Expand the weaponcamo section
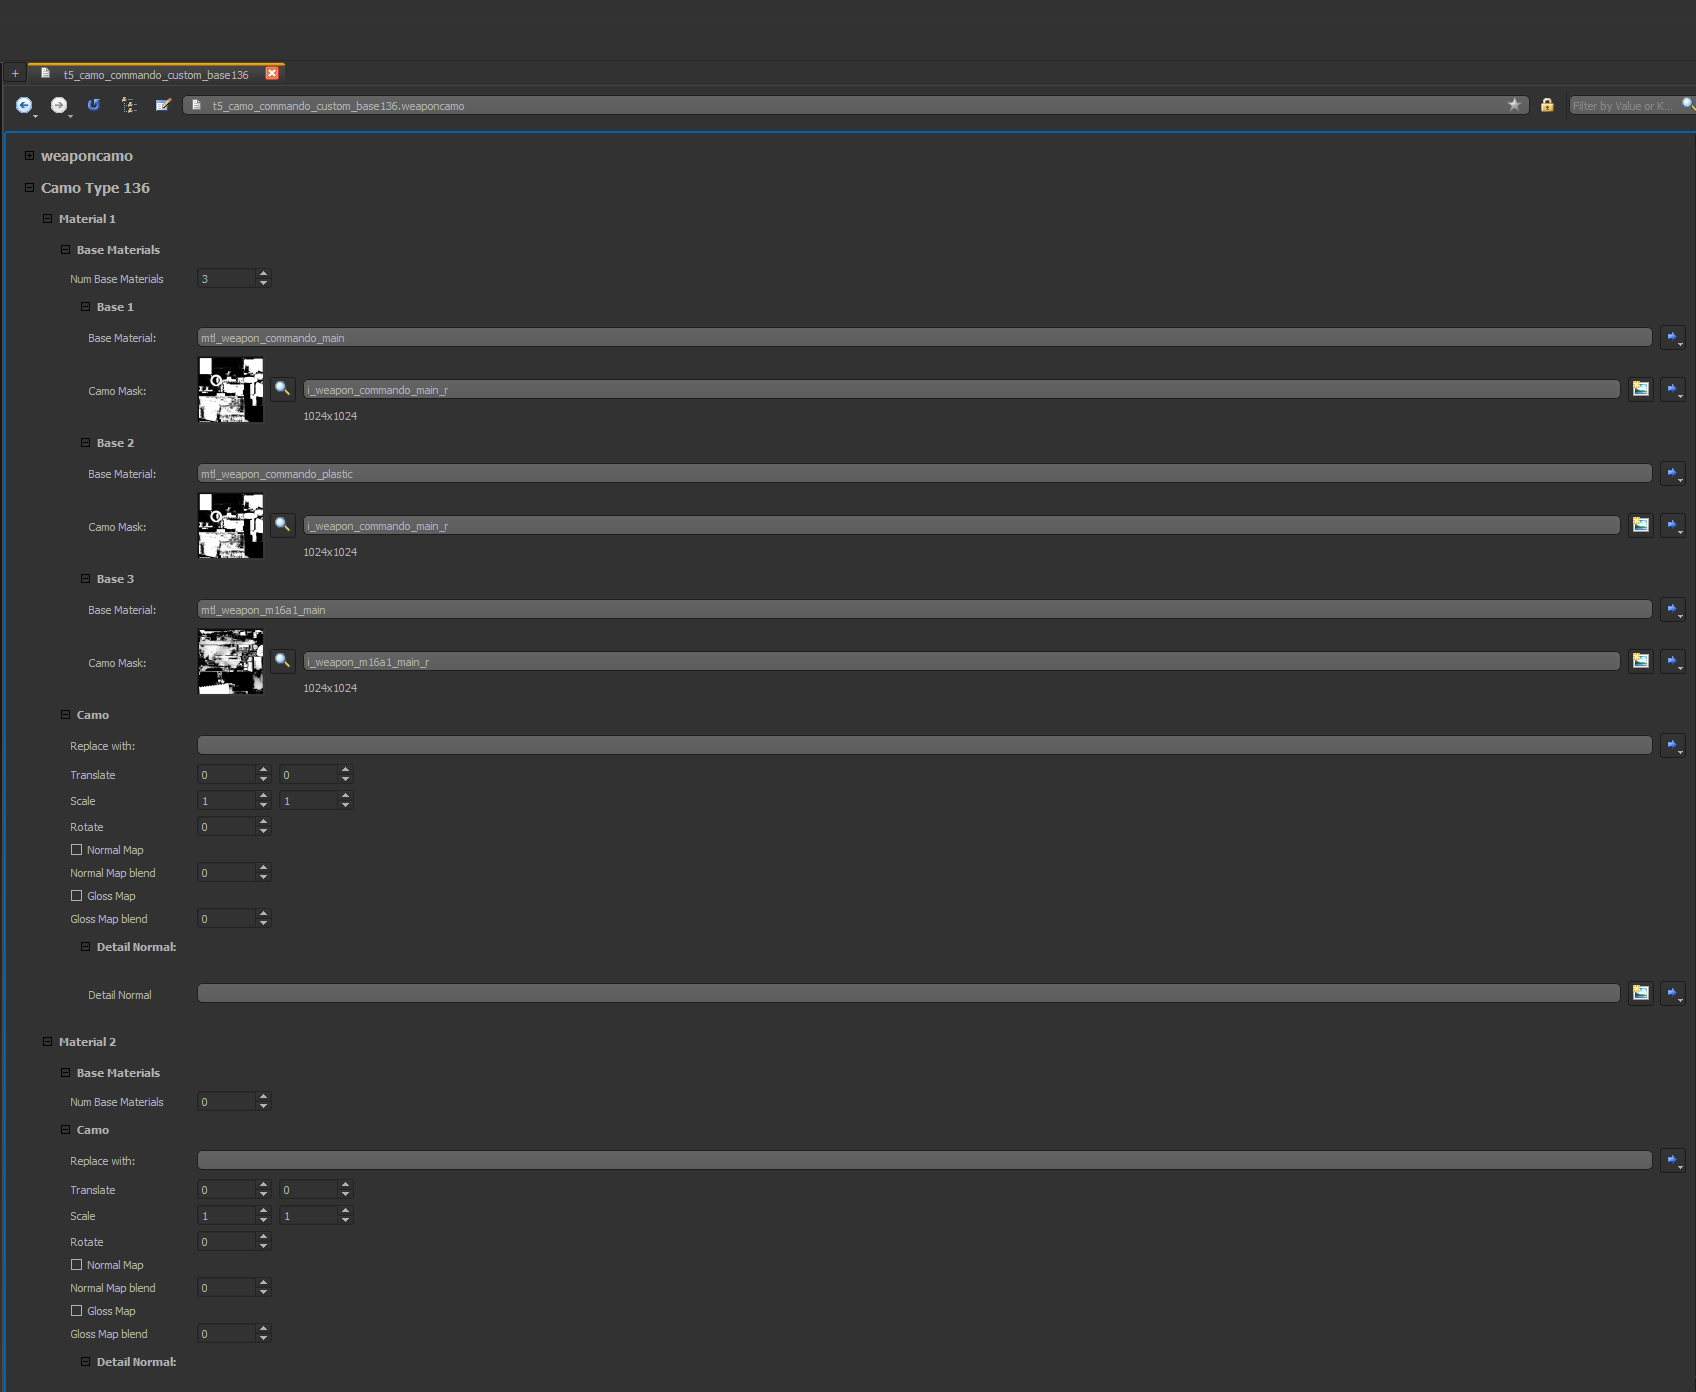Screen dimensions: 1696x1392 pos(30,156)
